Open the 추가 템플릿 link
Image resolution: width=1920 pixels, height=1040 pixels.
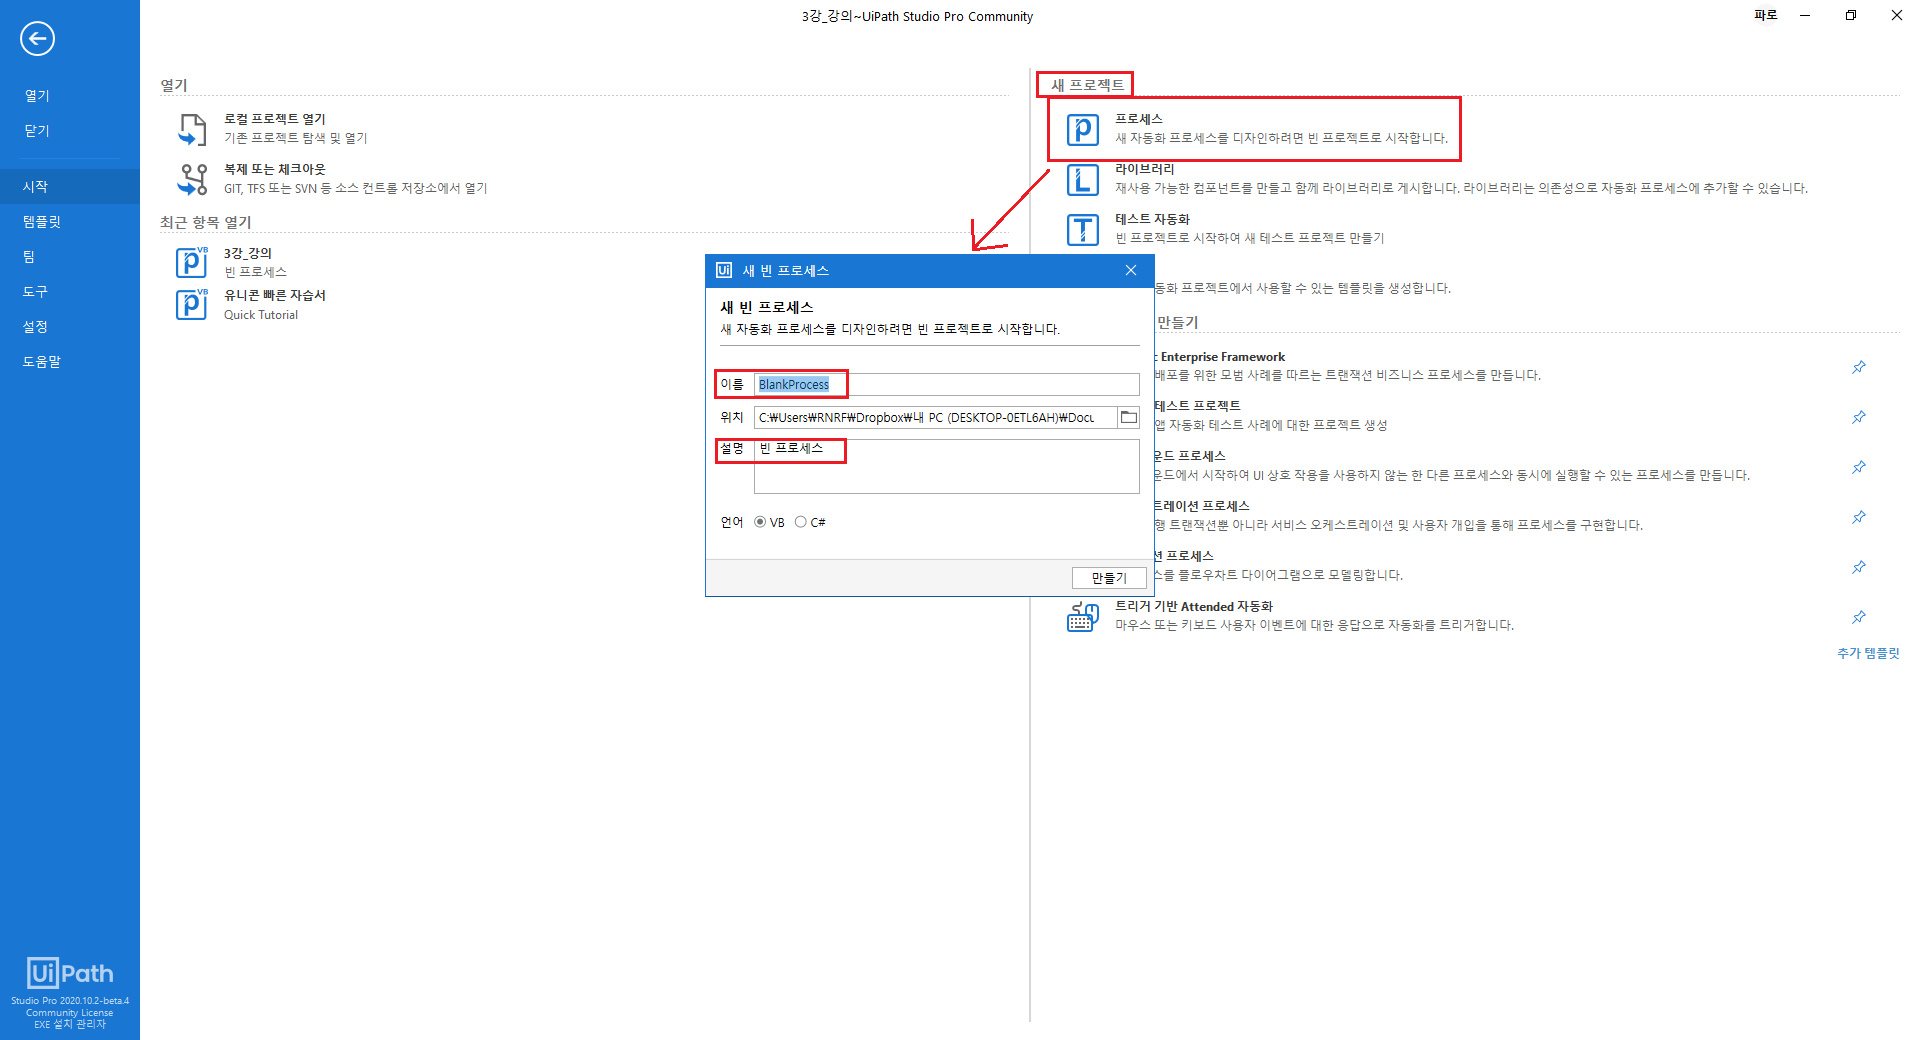pos(1868,653)
